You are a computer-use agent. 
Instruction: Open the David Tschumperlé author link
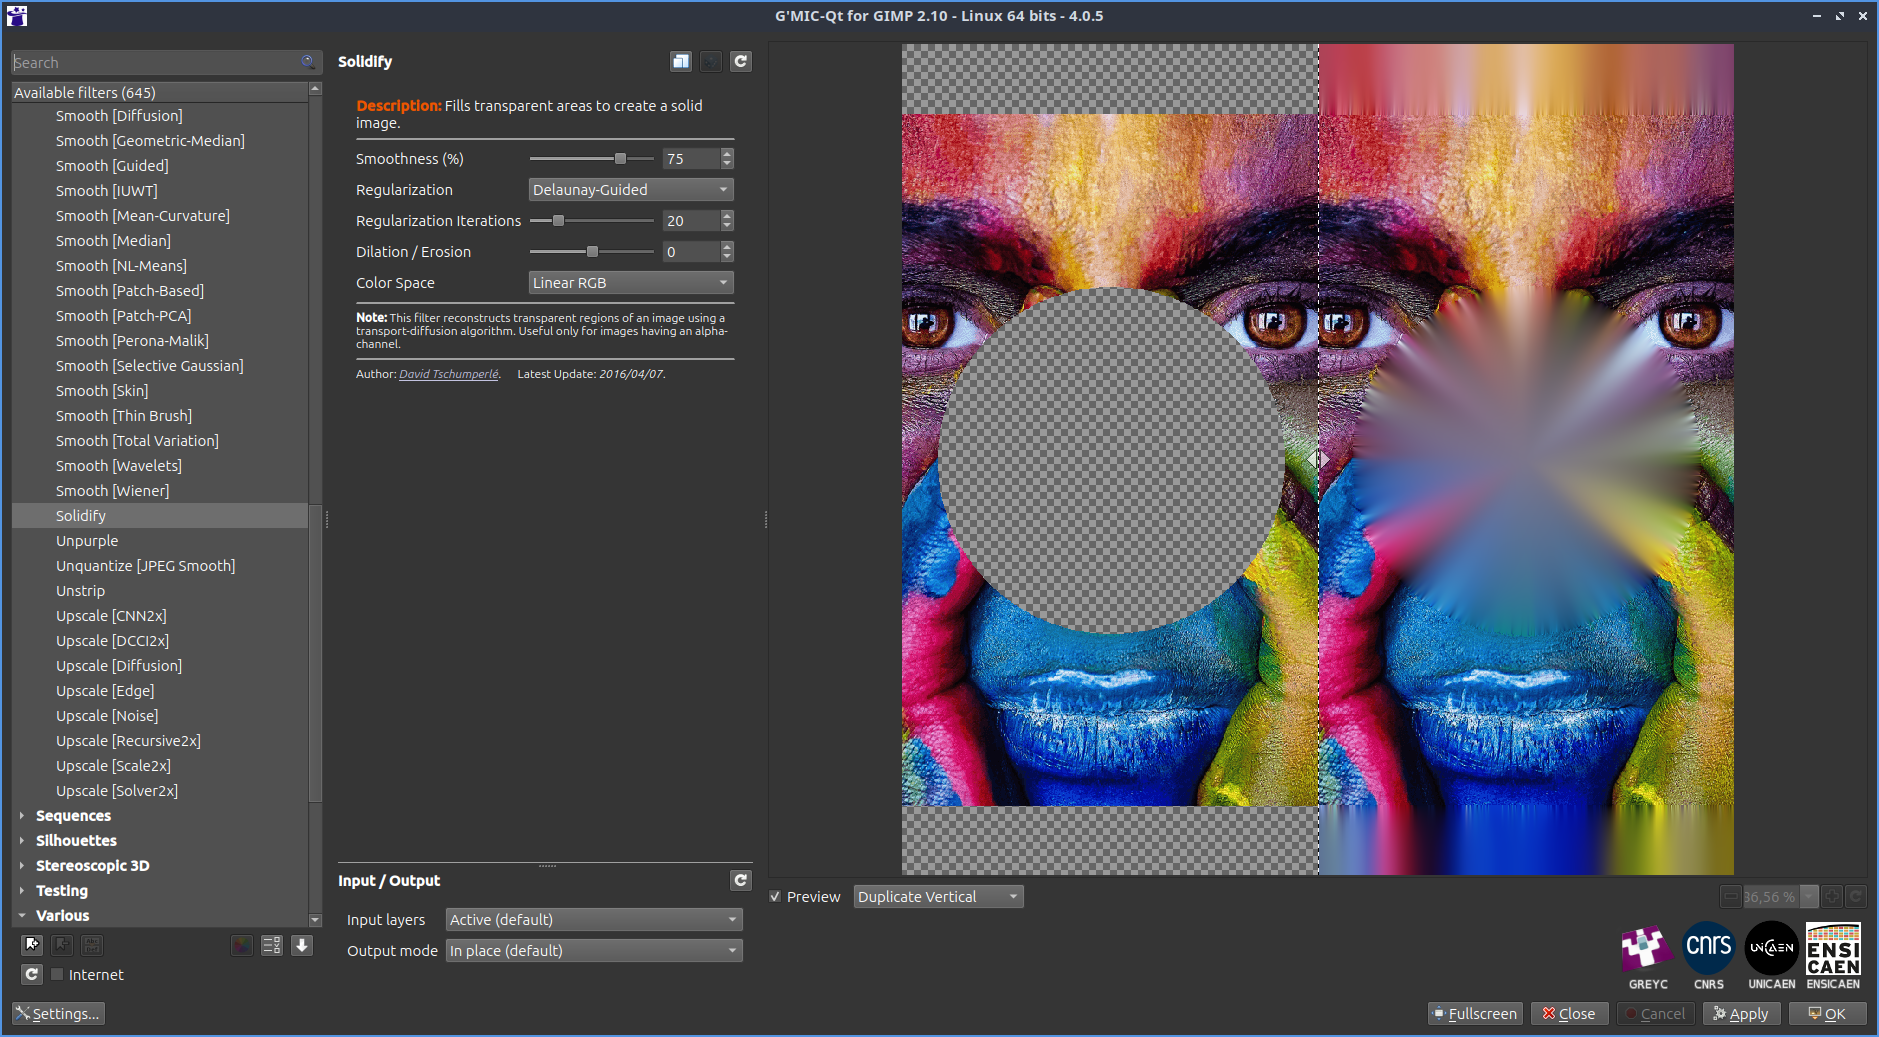(x=449, y=374)
